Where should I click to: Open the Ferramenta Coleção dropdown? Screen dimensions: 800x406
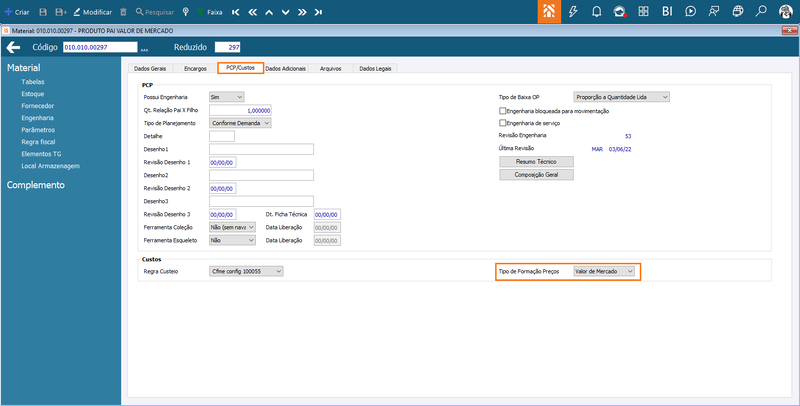click(x=232, y=227)
